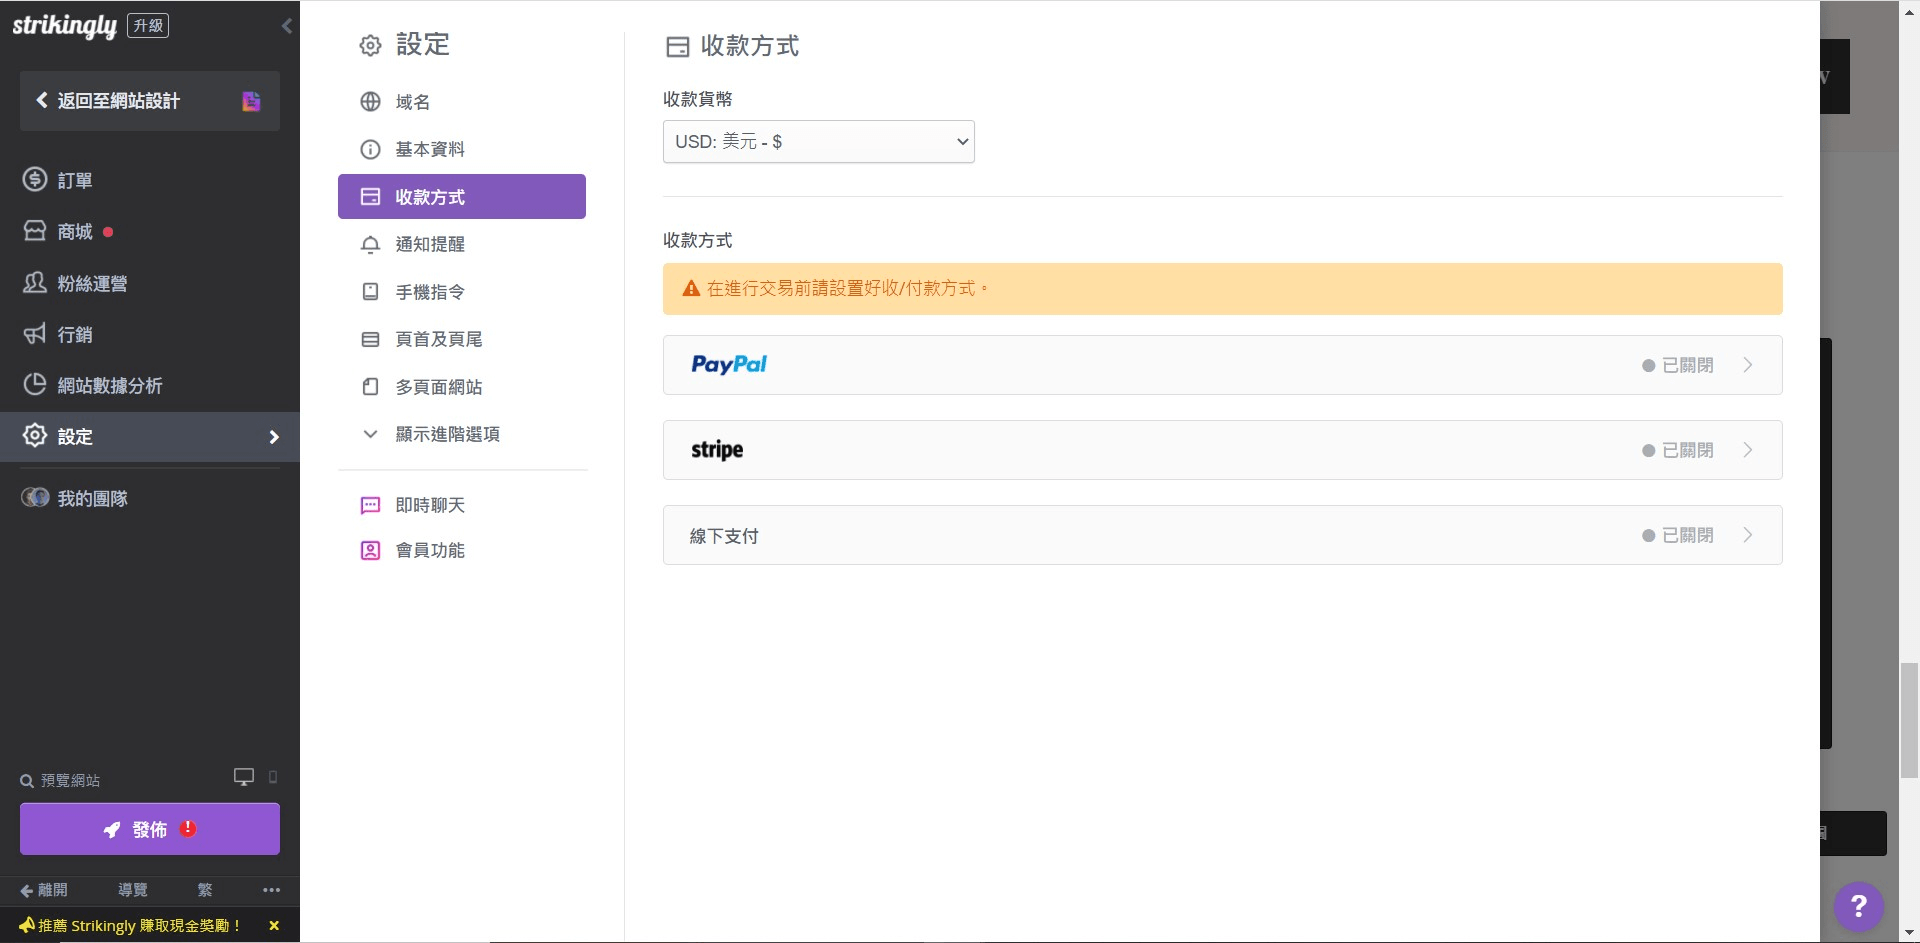Open the help question mark button
1920x943 pixels.
[1858, 906]
